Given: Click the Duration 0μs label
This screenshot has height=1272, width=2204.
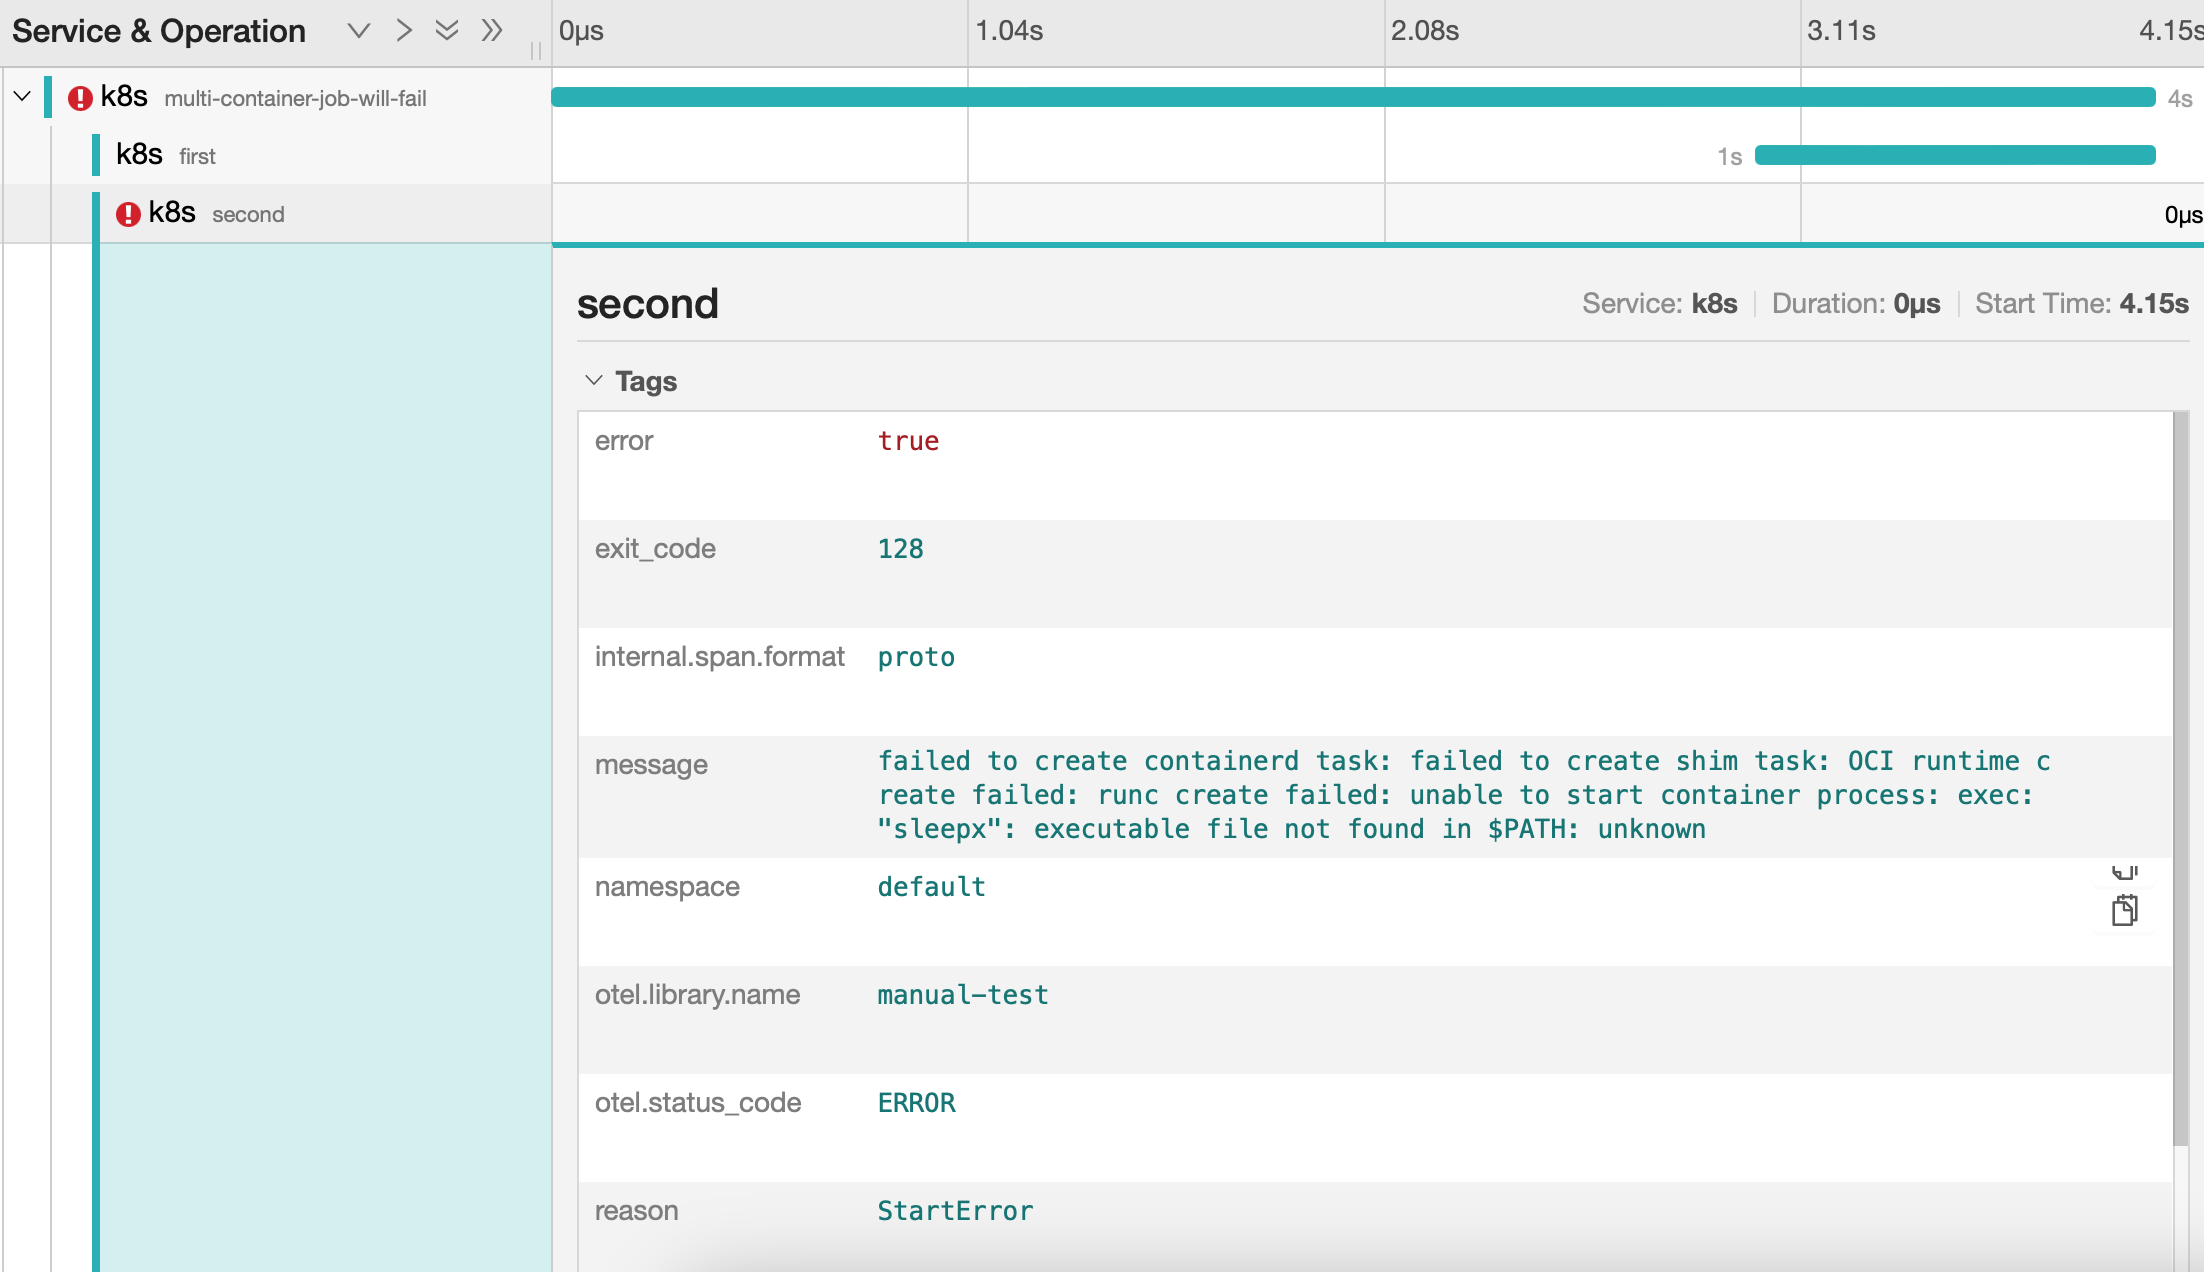Looking at the screenshot, I should click(1856, 304).
